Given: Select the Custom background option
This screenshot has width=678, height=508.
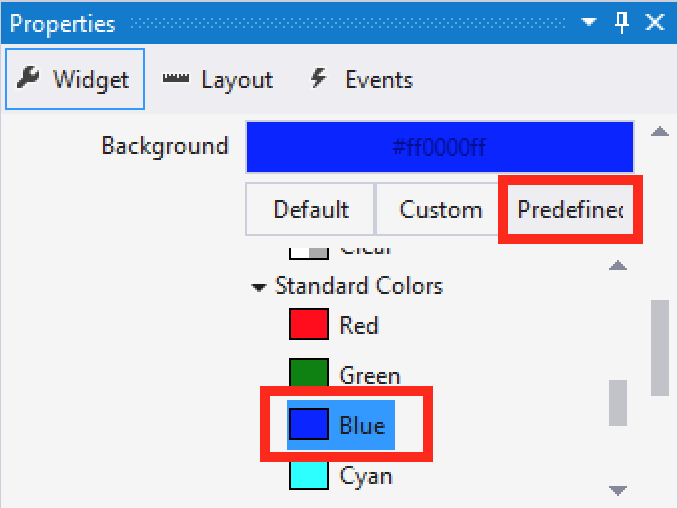Looking at the screenshot, I should pyautogui.click(x=440, y=209).
